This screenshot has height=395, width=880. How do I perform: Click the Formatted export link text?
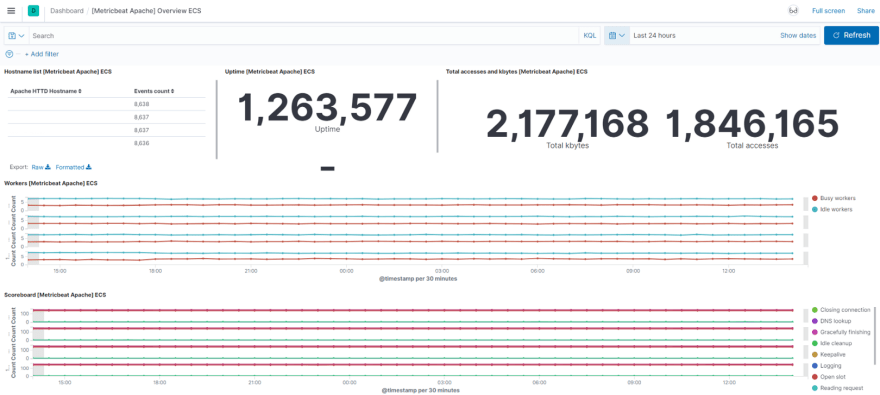pyautogui.click(x=70, y=167)
